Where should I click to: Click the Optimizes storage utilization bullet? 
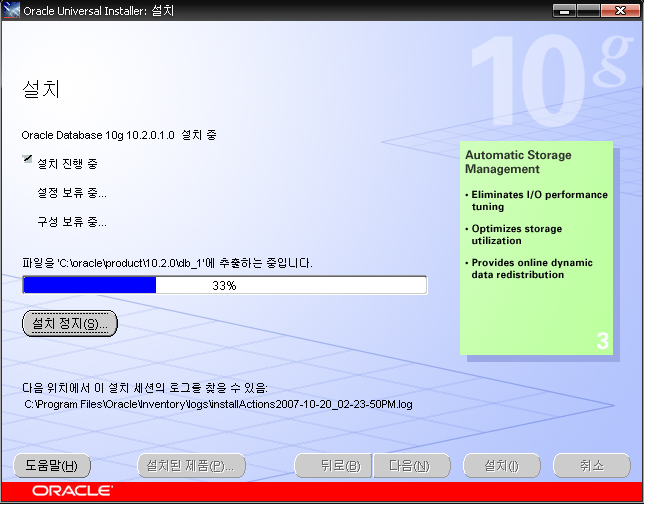click(514, 235)
